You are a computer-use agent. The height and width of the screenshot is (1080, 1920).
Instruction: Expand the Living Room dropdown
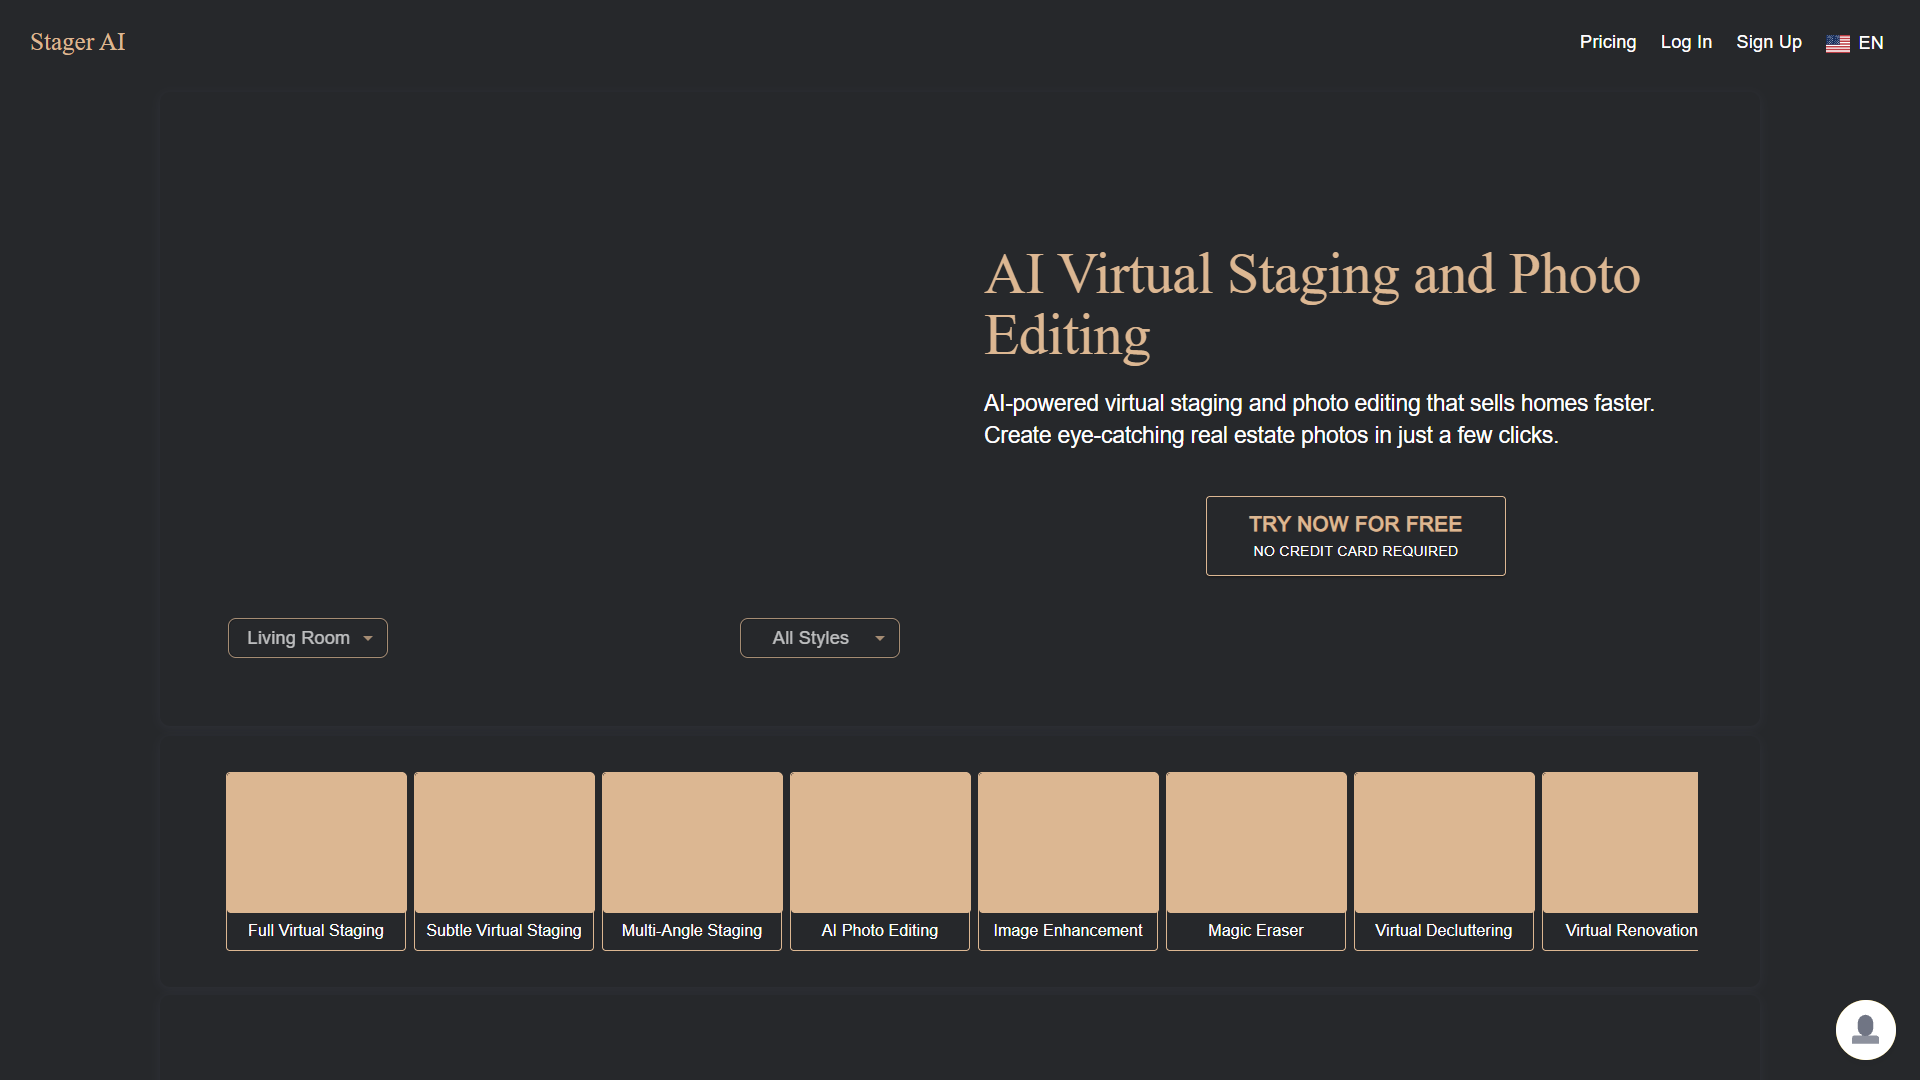[308, 638]
